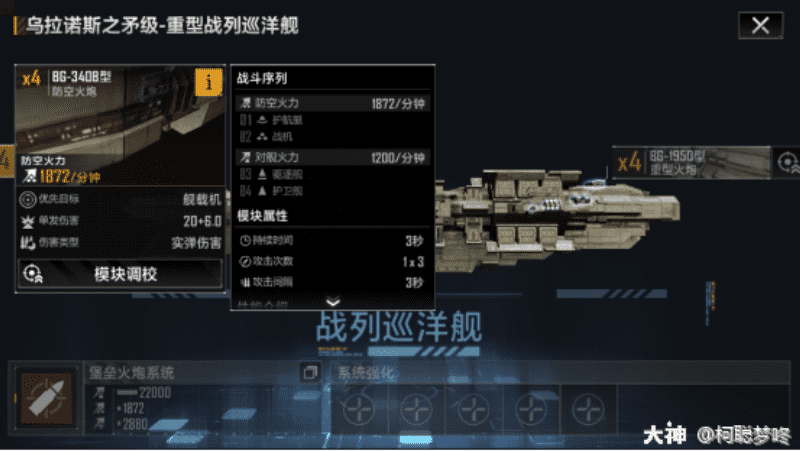Click the 01 护航艇 target entry
Screen dimensions: 800x451
(271, 120)
